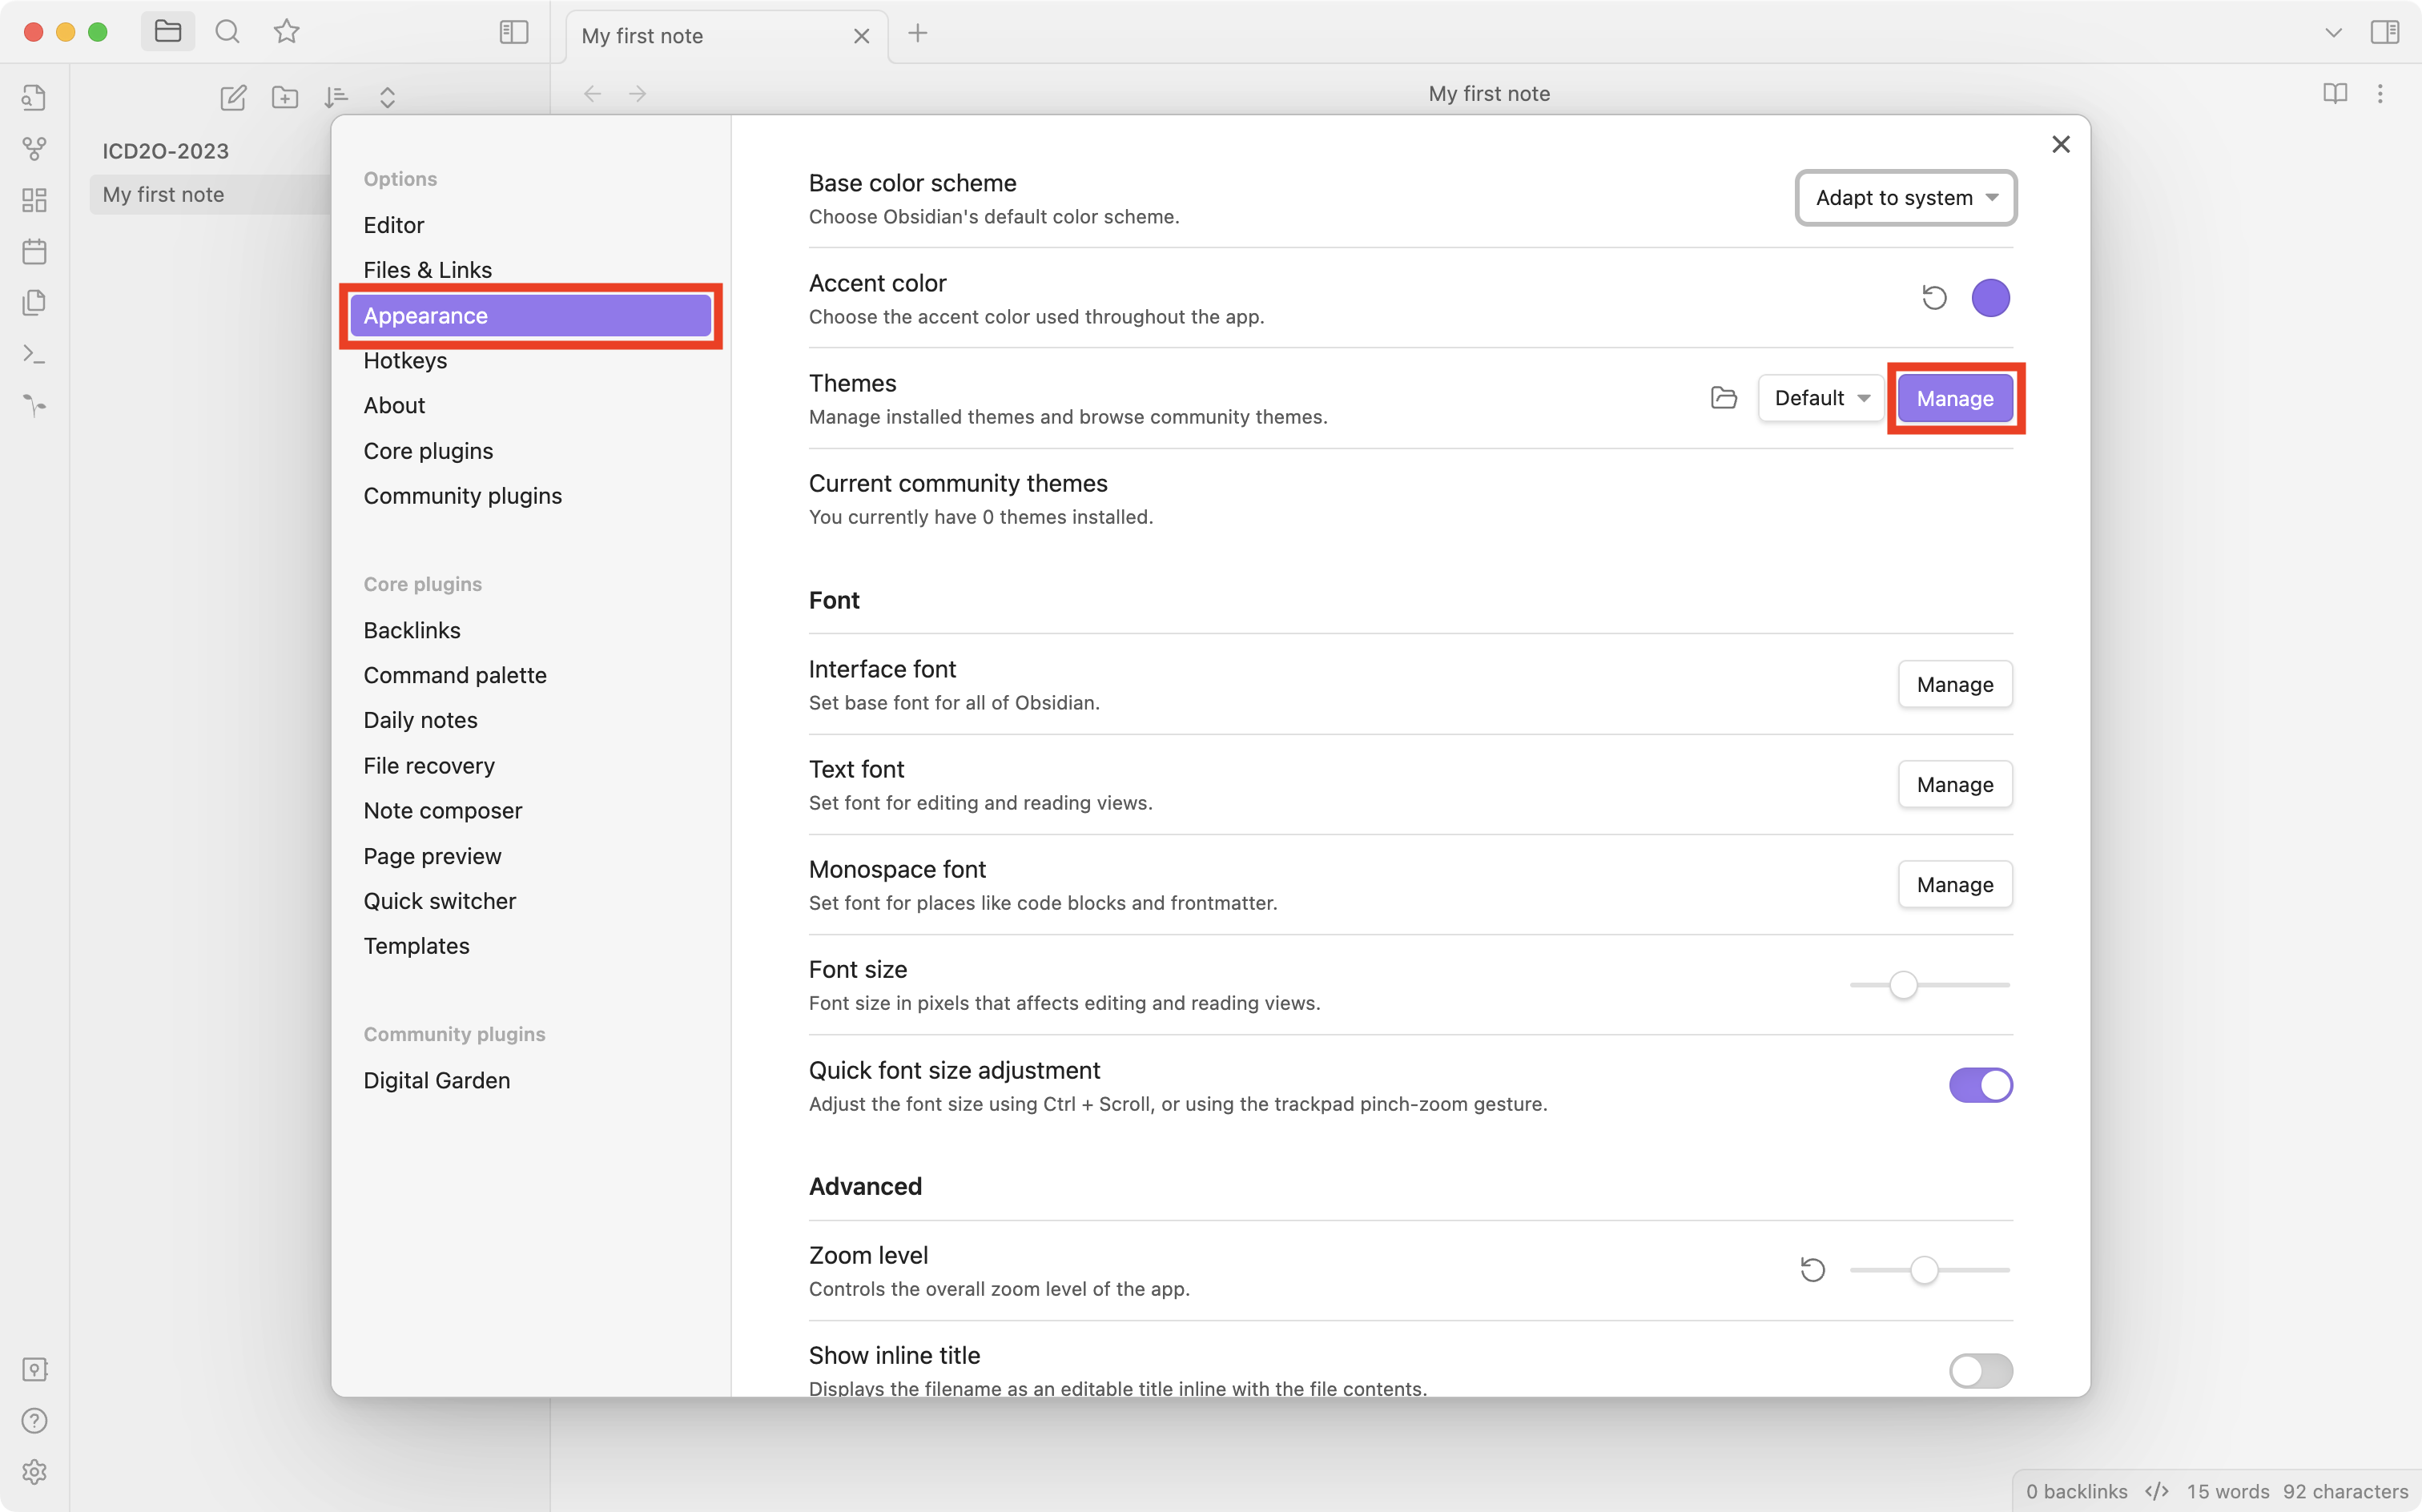Restore default accent color icon
The width and height of the screenshot is (2422, 1512).
[x=1934, y=298]
